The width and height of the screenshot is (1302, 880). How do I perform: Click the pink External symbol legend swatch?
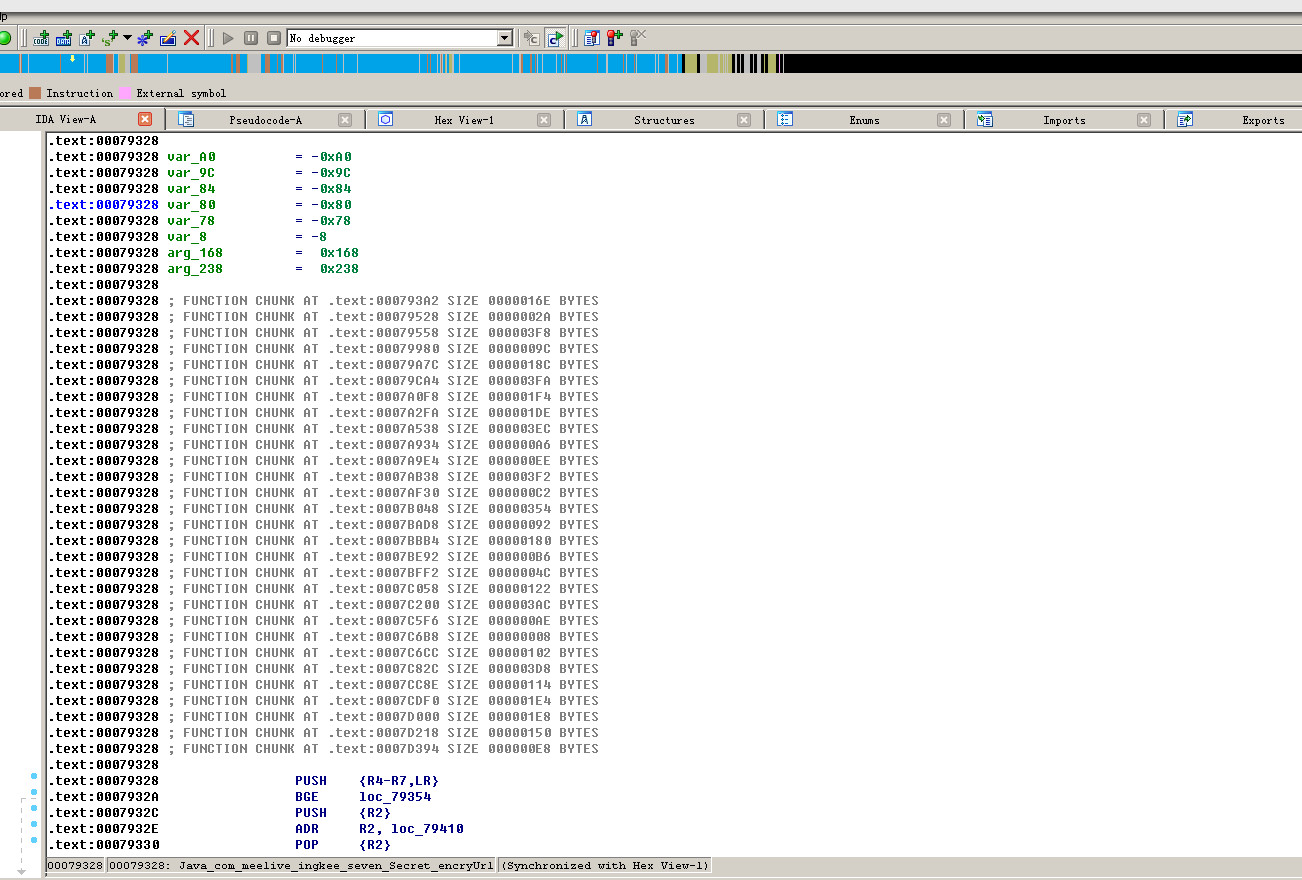pos(125,93)
